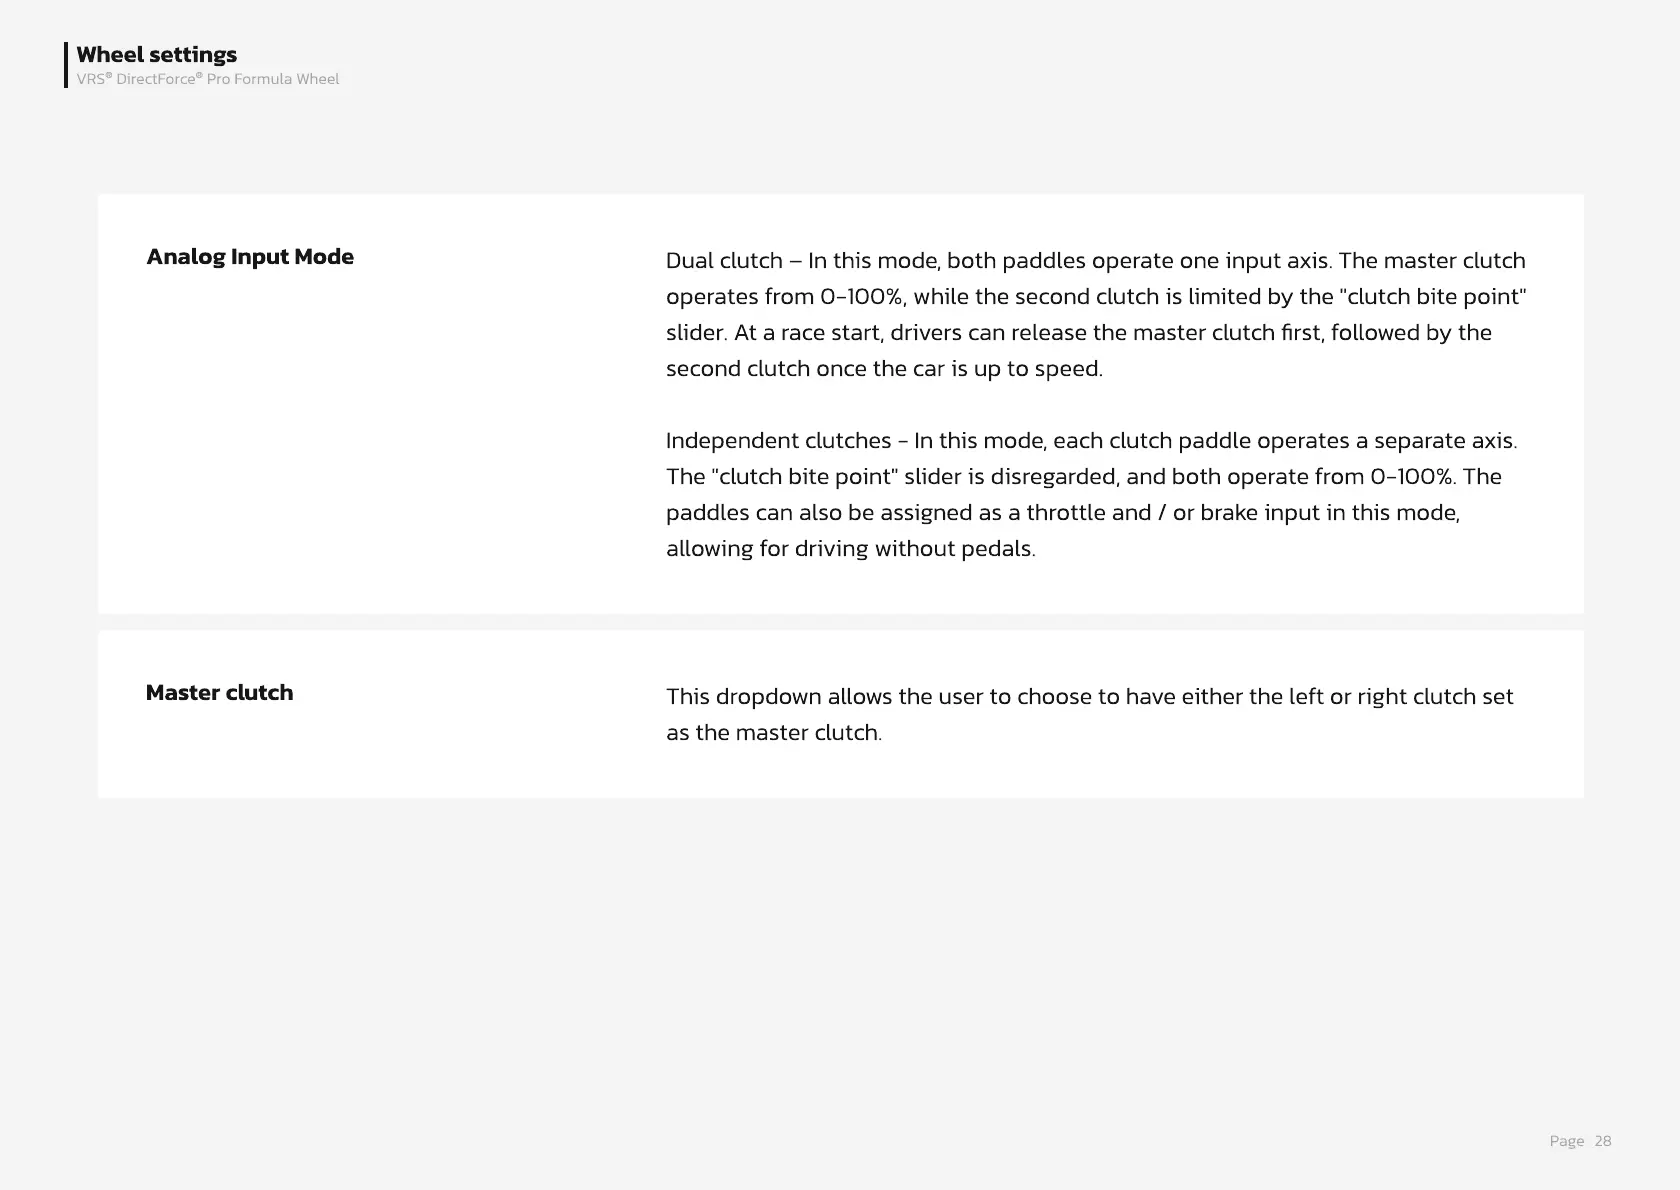1680x1190 pixels.
Task: Click the black vertical bar beside the header
Action: [x=66, y=65]
